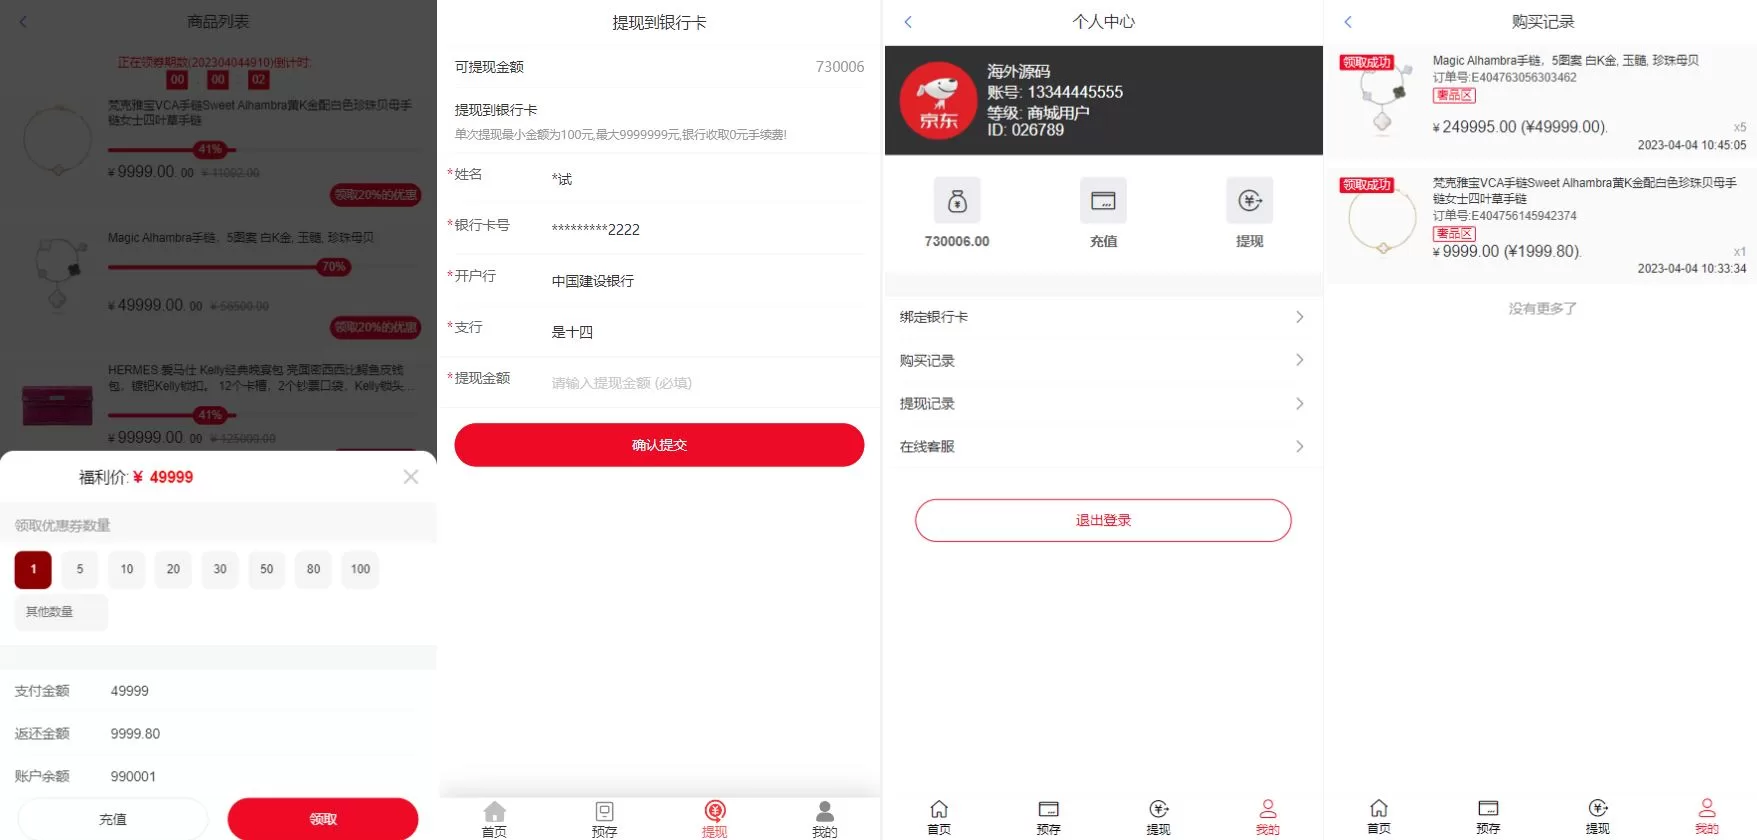The height and width of the screenshot is (840, 1757).
Task: Click 奢品区 tag on 梵克雅宝 order
Action: 1454,234
